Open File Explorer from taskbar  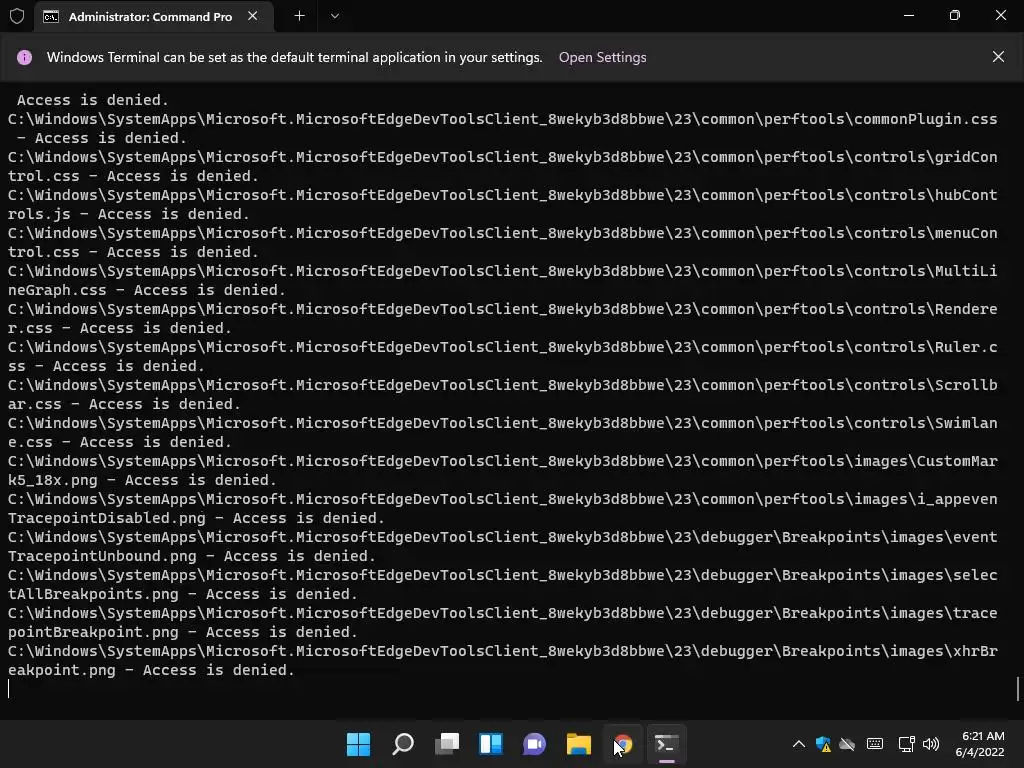click(x=579, y=744)
